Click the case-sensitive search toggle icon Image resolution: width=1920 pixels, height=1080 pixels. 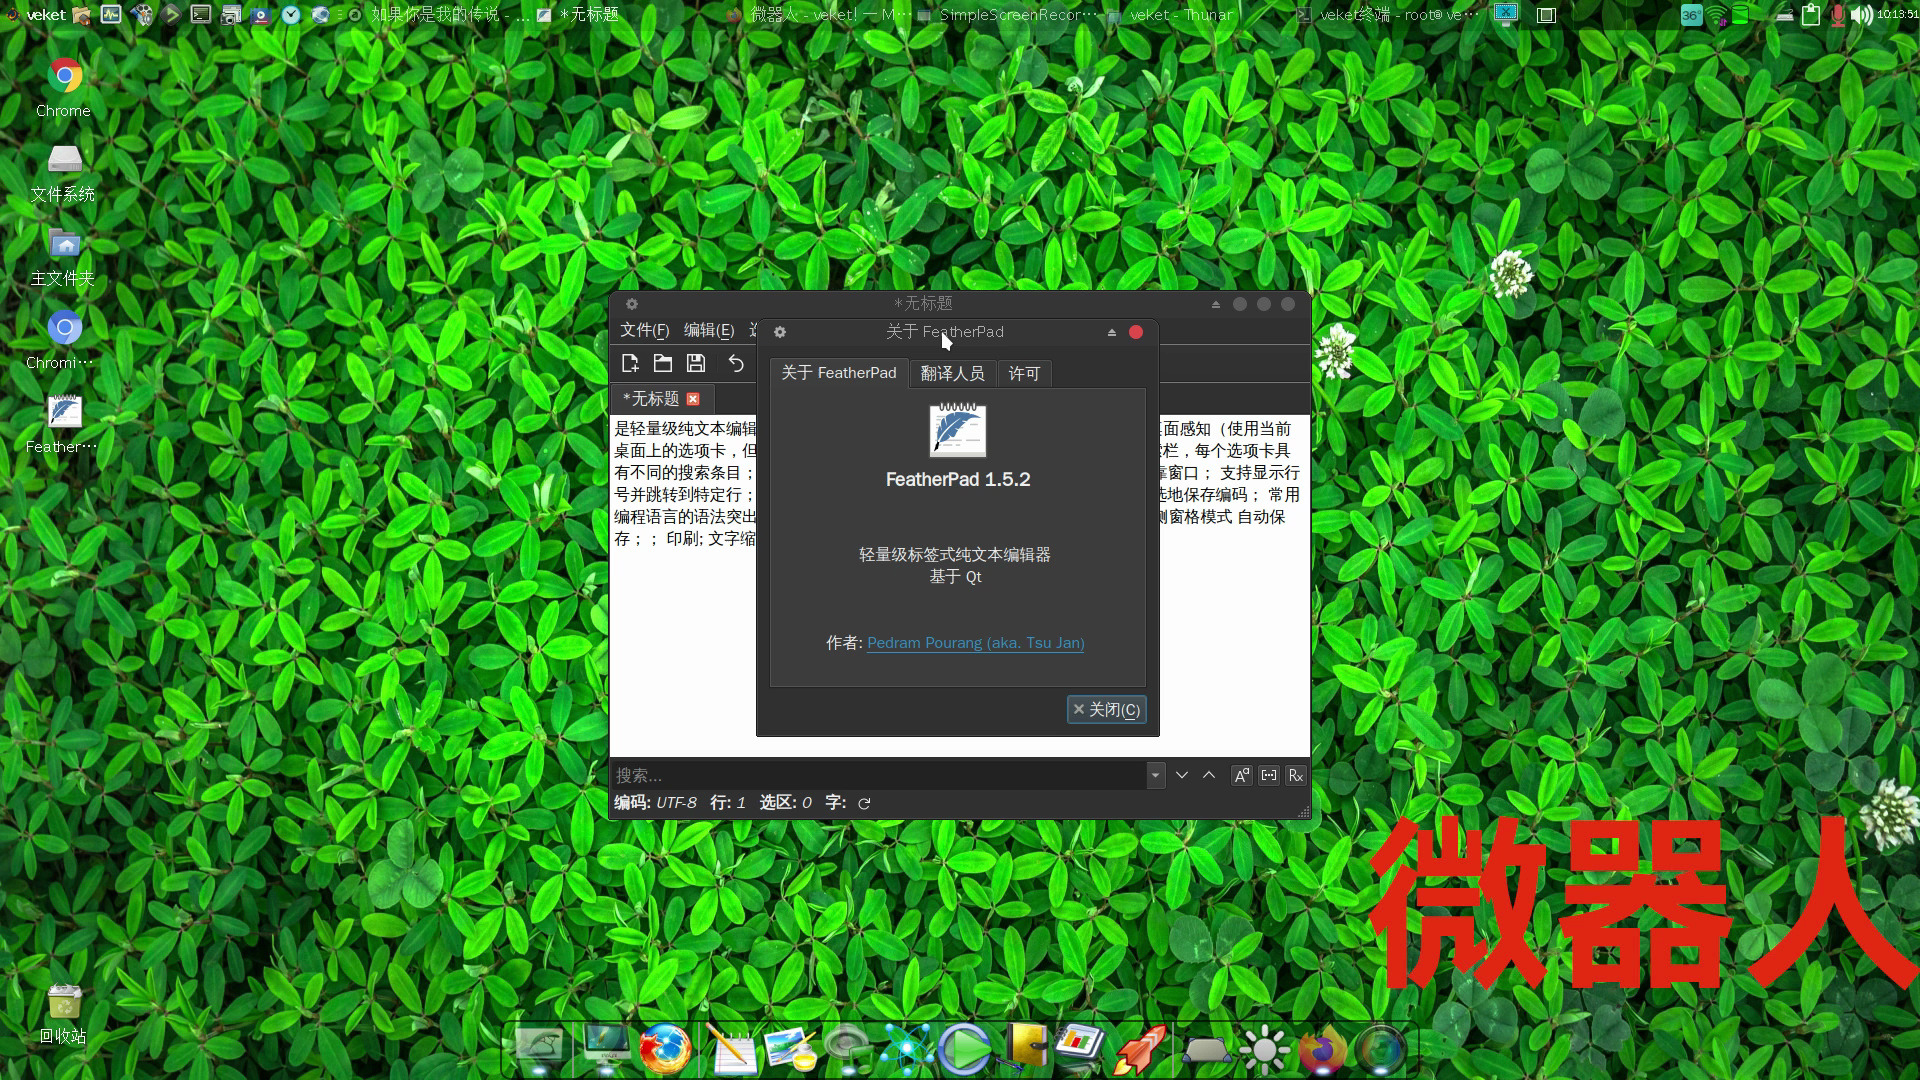tap(1241, 774)
